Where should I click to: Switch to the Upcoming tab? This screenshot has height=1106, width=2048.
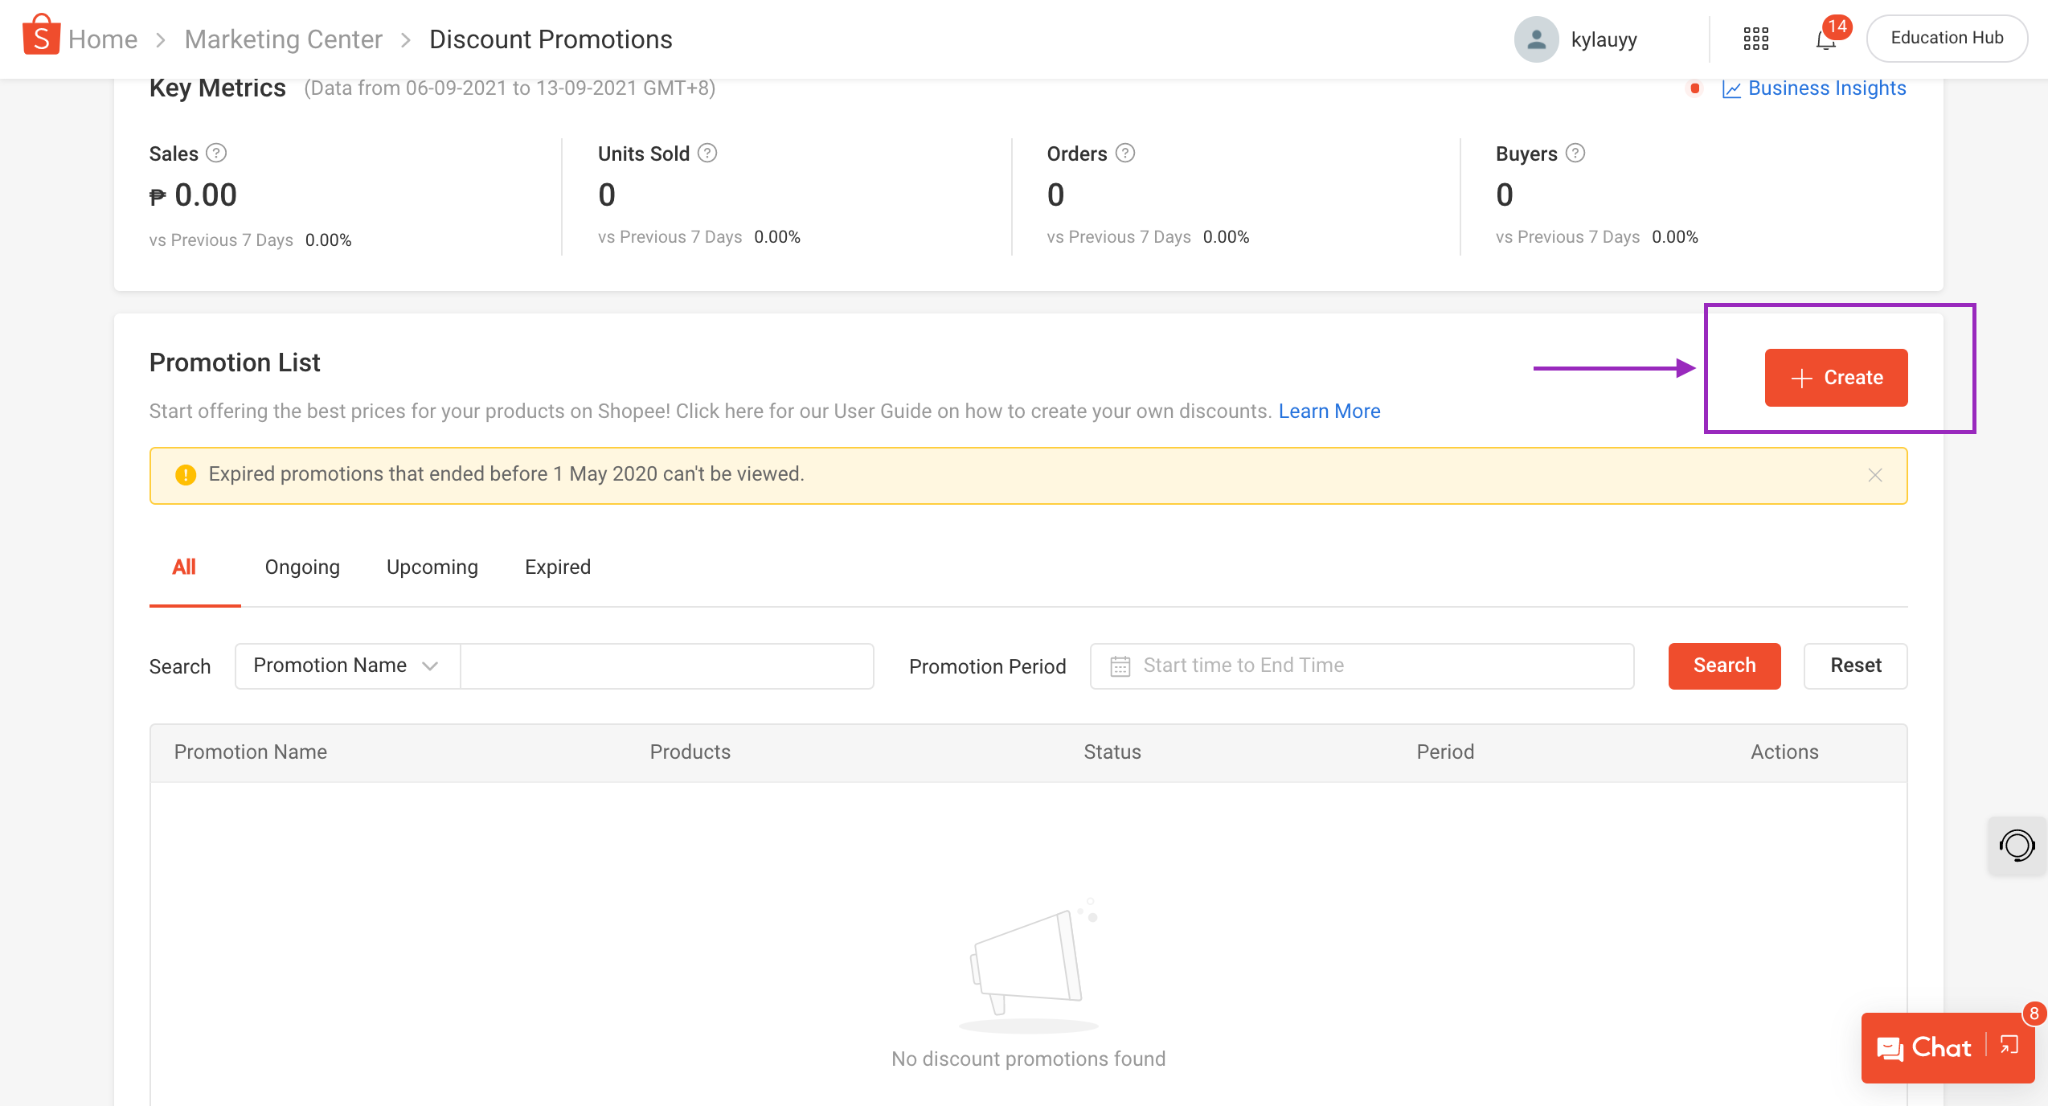click(432, 567)
